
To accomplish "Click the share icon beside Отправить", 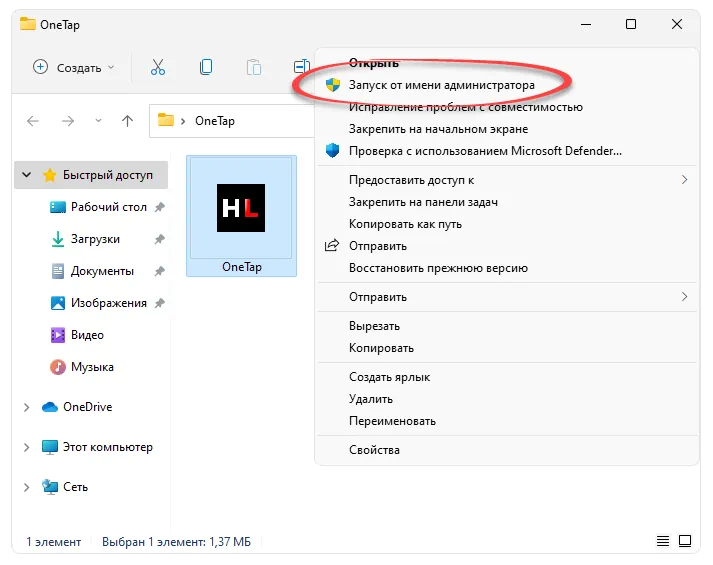I will coord(332,245).
